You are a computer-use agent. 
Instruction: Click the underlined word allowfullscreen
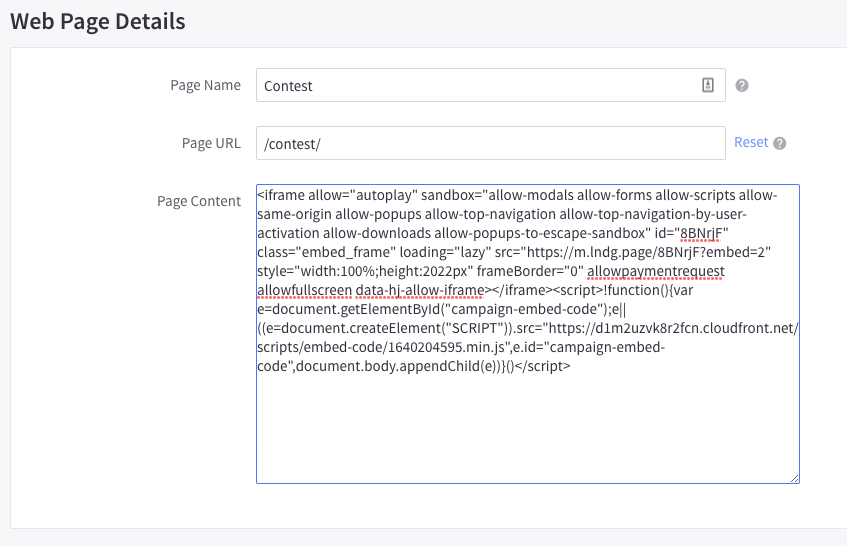[x=305, y=290]
